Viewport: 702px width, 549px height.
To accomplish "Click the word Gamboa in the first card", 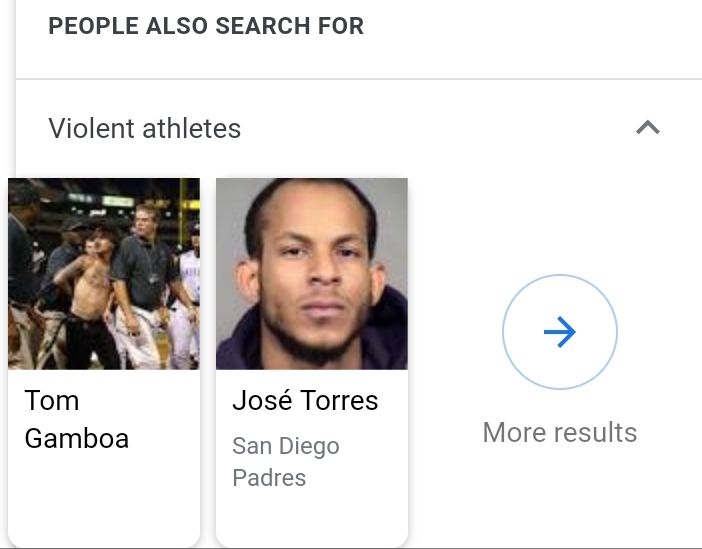I will [x=77, y=438].
